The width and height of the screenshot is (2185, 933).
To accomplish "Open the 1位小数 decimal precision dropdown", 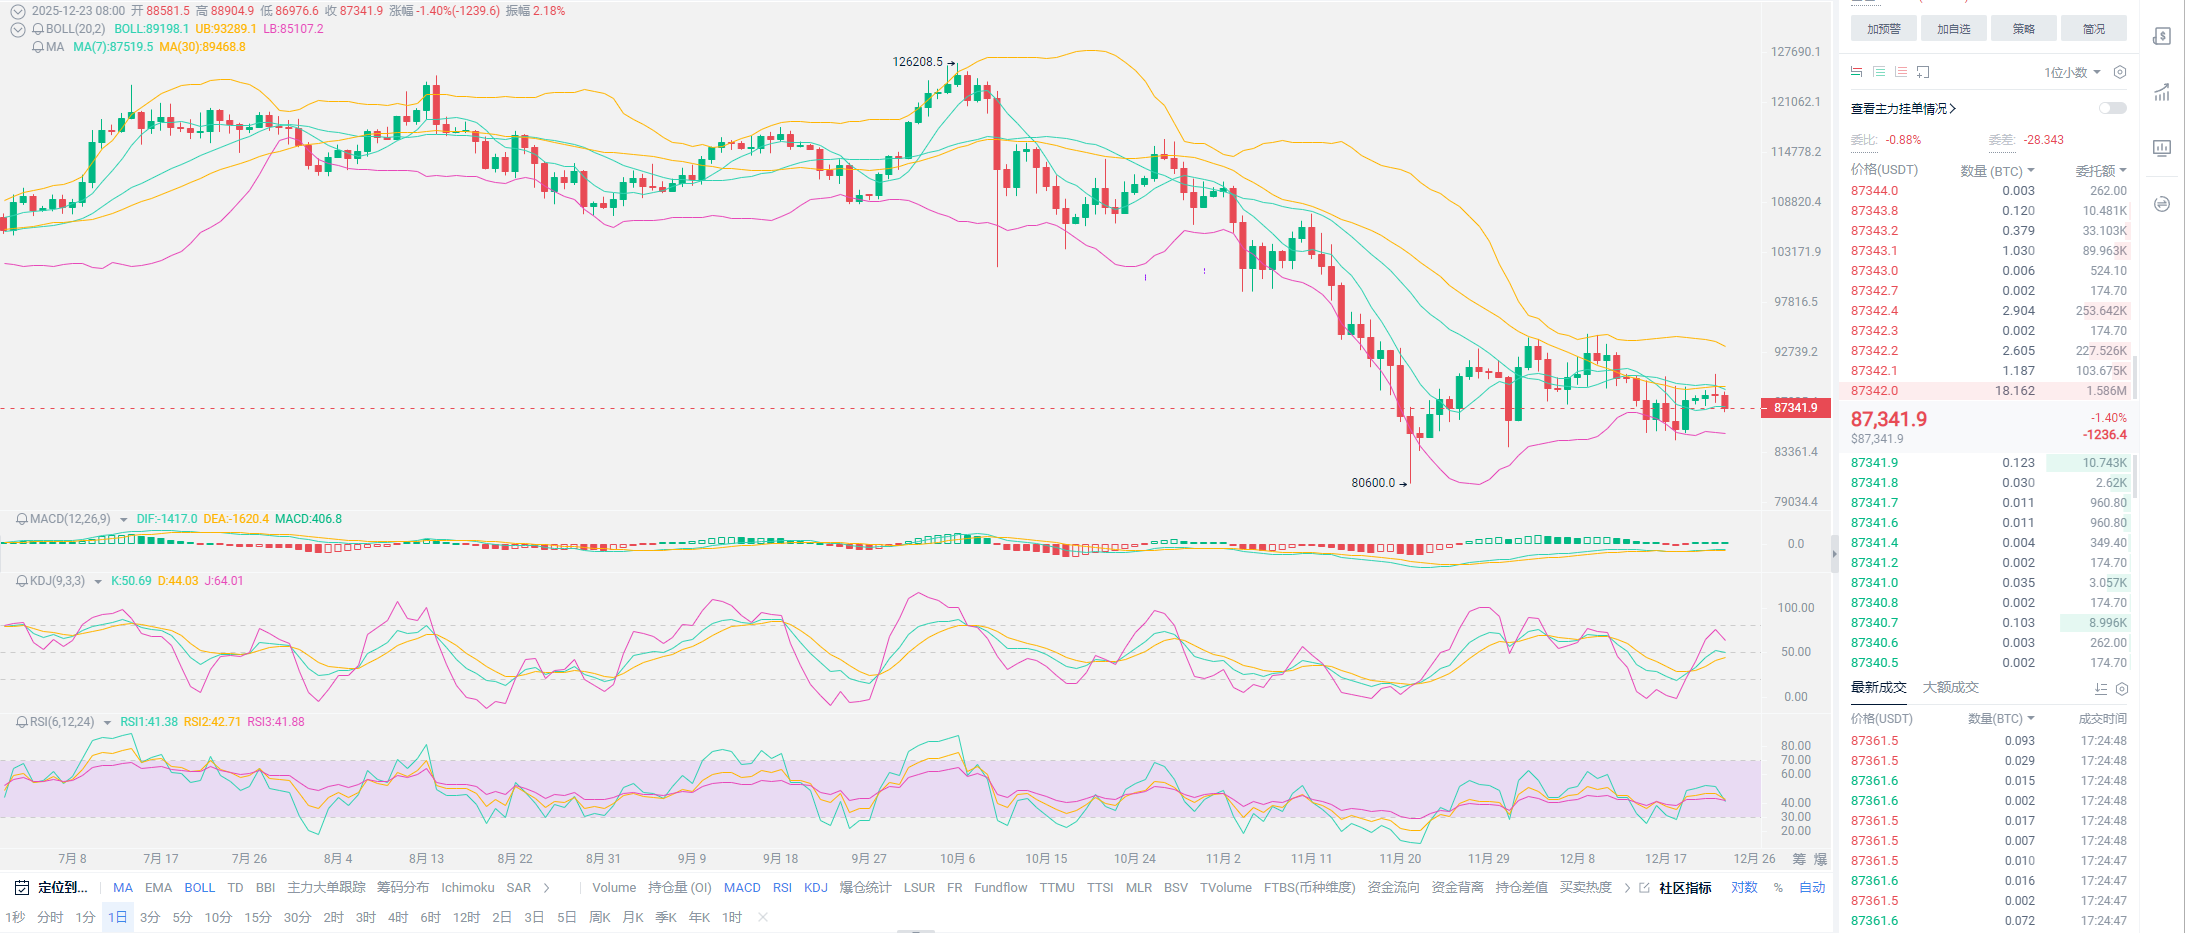I will click(2071, 72).
